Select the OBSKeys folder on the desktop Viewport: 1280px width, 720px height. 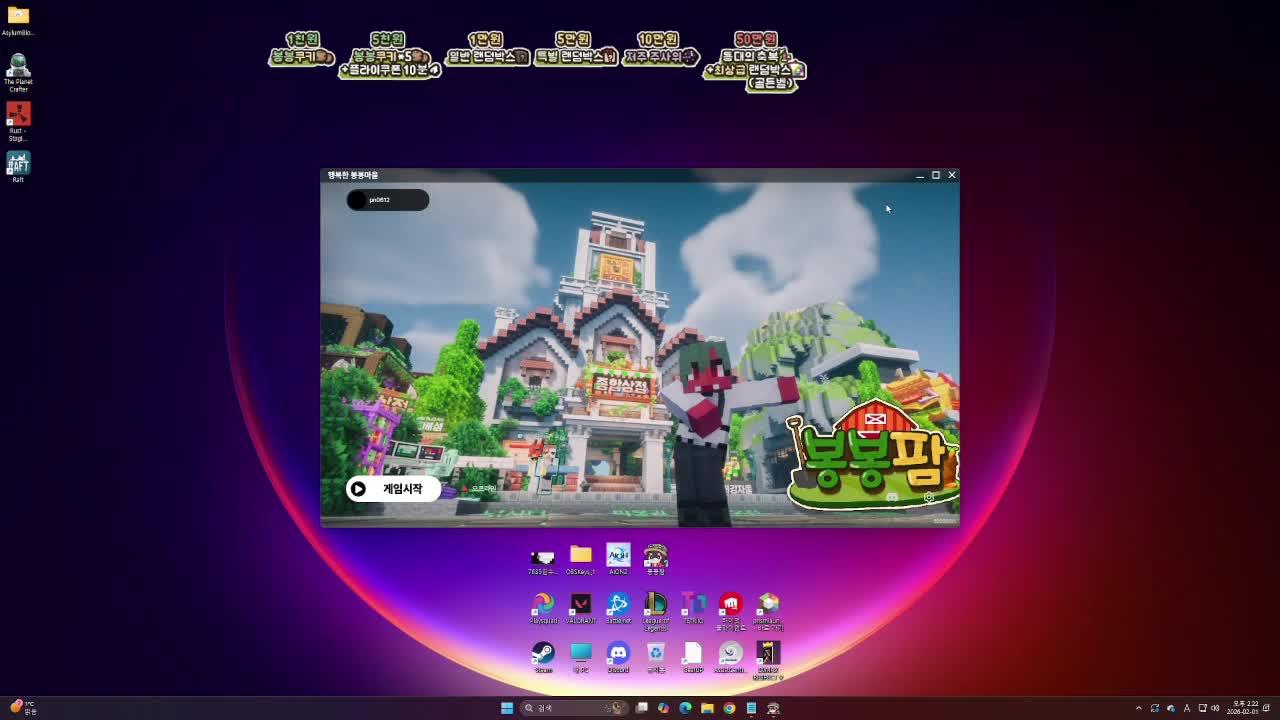[x=581, y=560]
